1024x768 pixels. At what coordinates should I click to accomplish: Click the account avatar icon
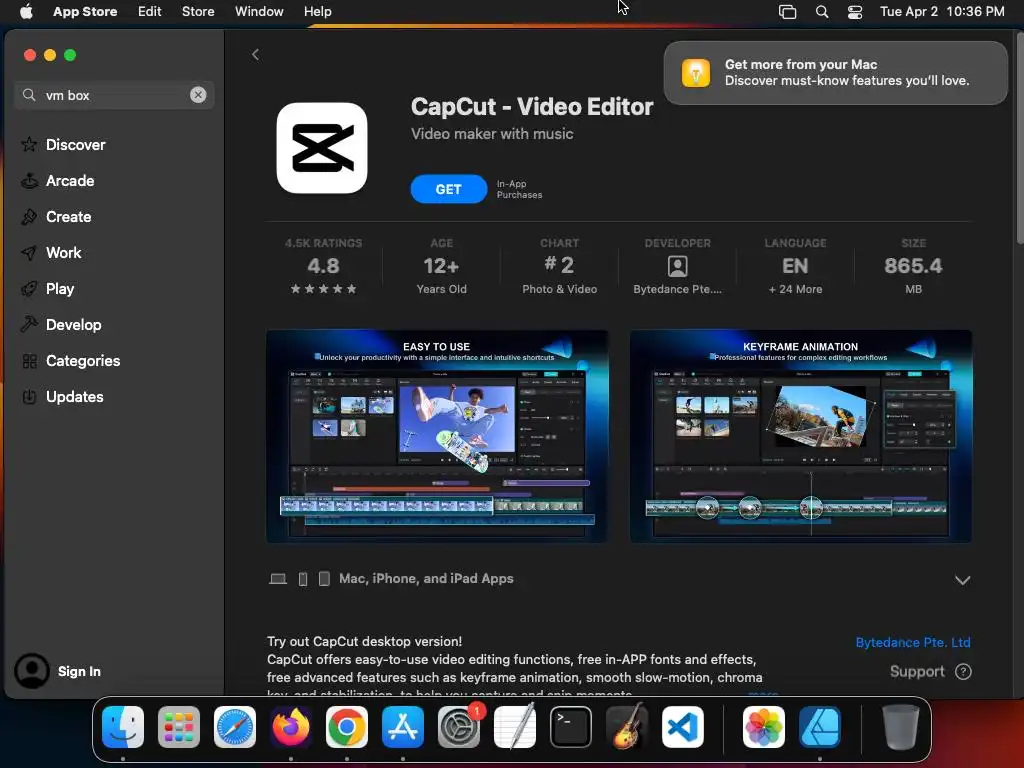click(x=32, y=671)
